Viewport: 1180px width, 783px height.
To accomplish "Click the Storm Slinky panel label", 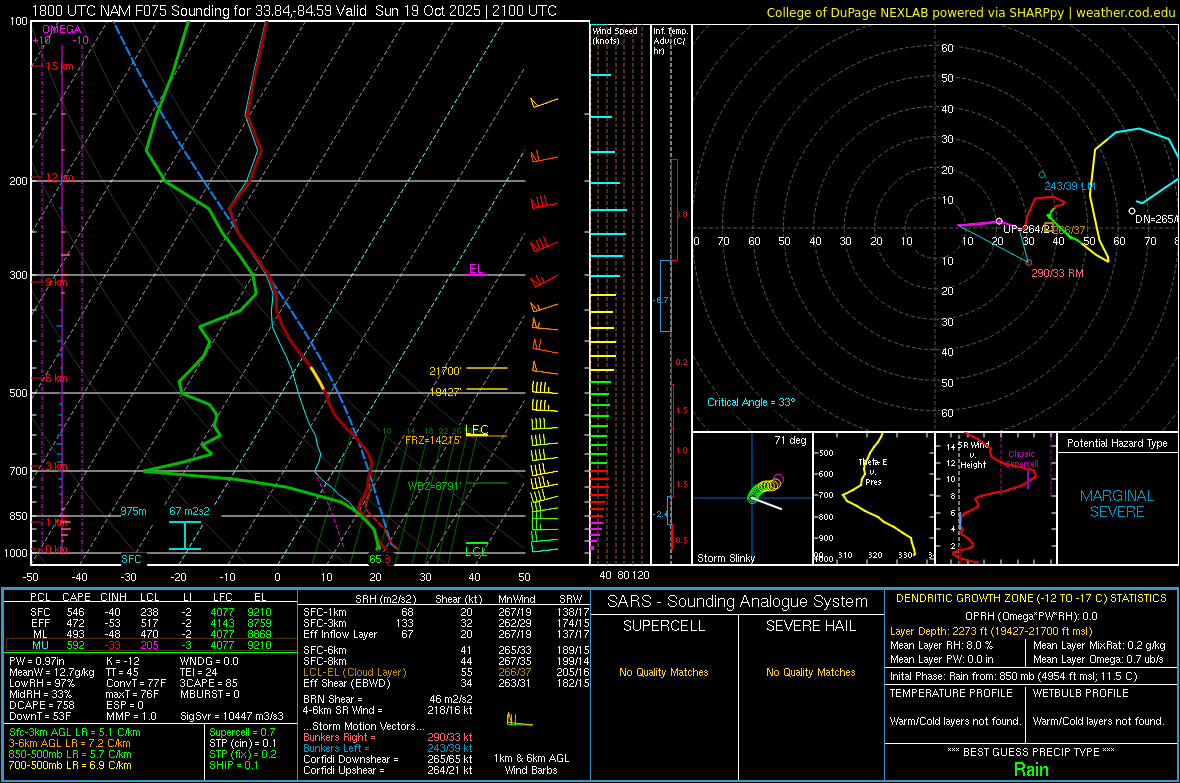I will 726,558.
